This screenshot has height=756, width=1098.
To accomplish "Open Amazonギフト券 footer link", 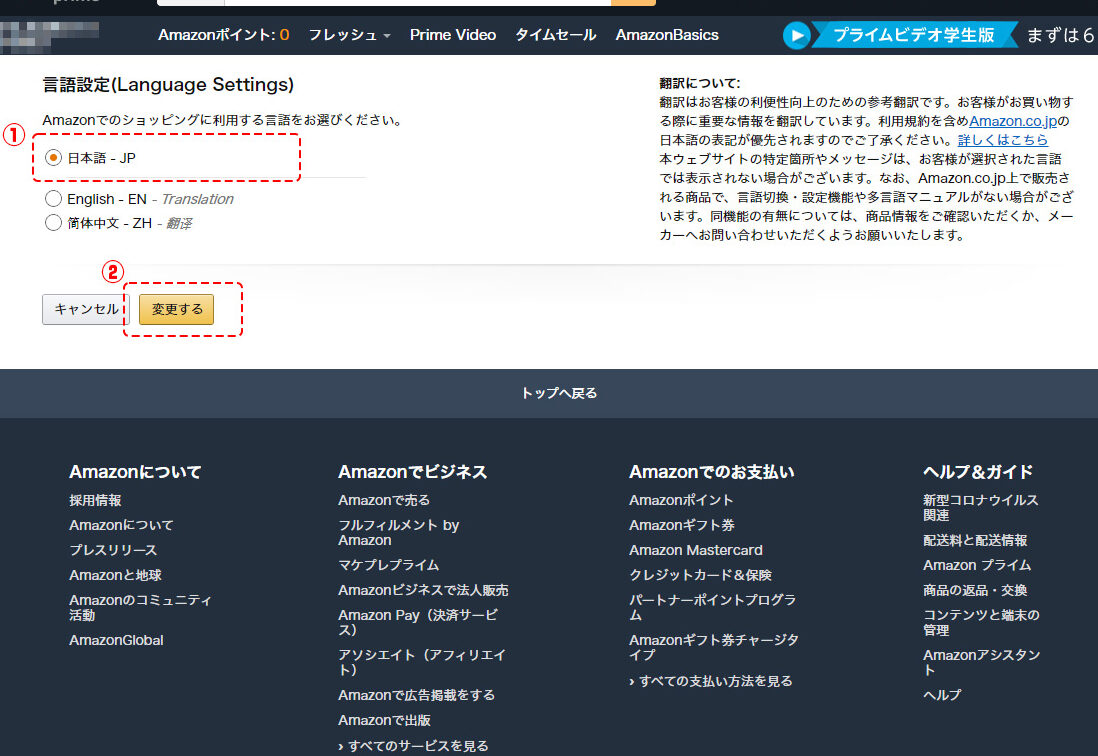I will [681, 525].
